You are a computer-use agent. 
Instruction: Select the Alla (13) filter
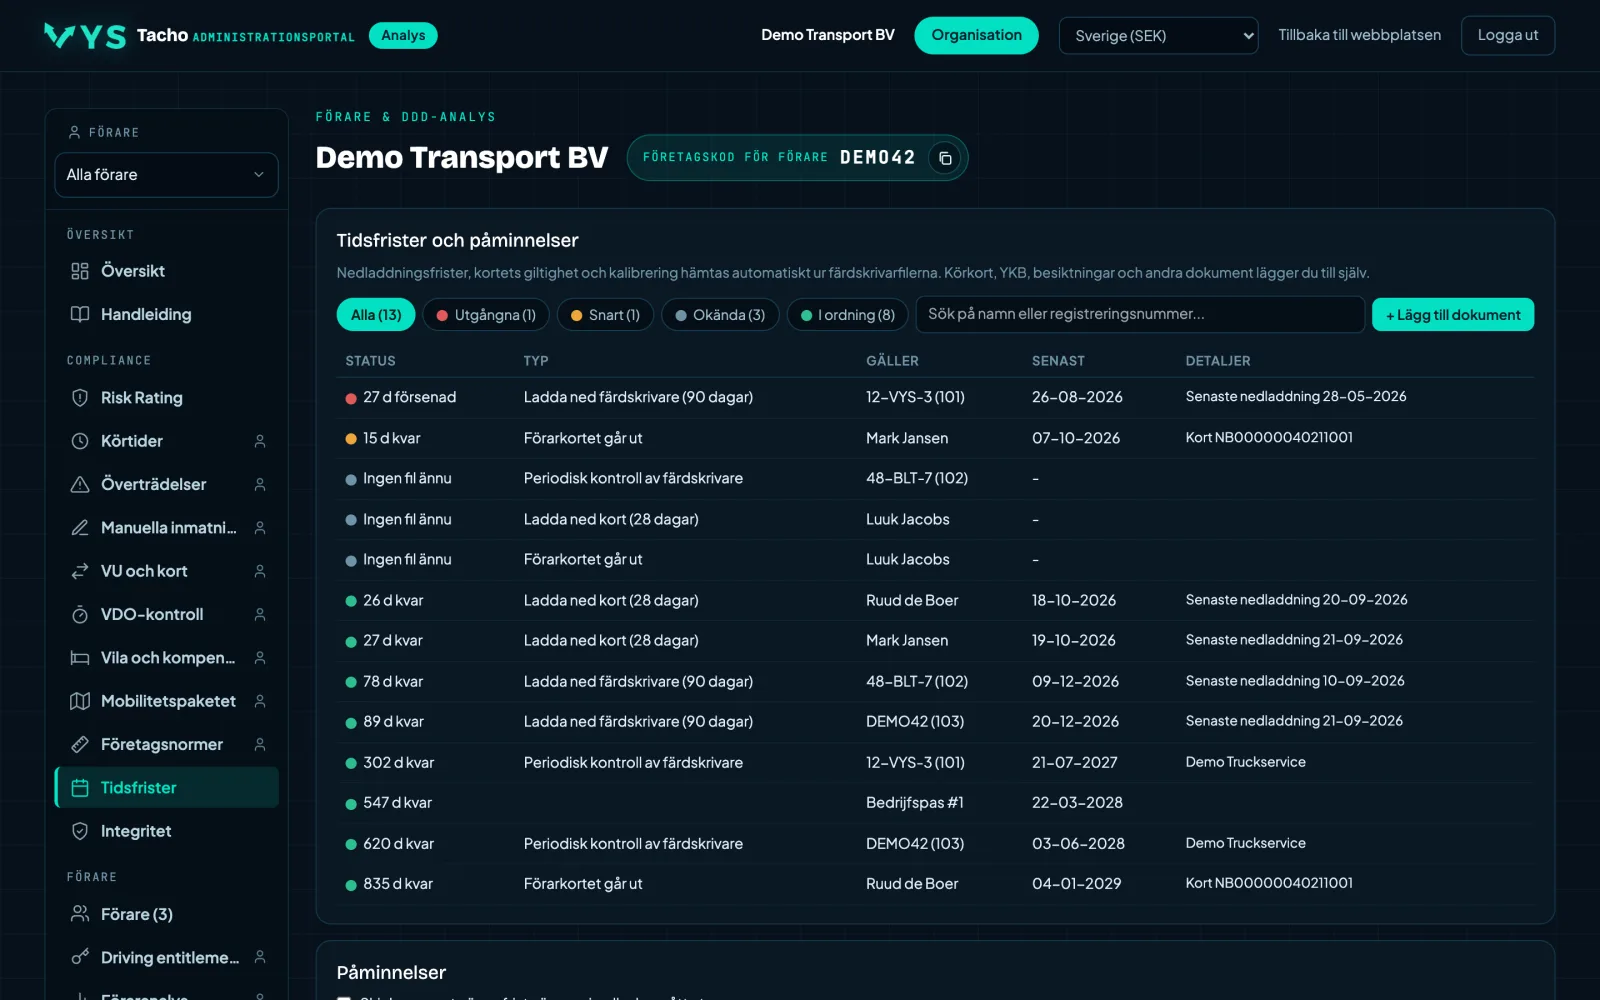click(376, 315)
